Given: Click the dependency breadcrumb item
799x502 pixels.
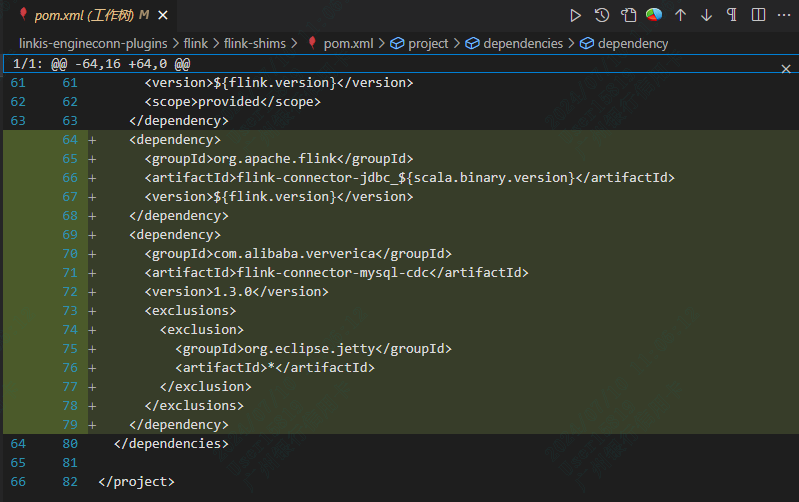Looking at the screenshot, I should point(633,44).
